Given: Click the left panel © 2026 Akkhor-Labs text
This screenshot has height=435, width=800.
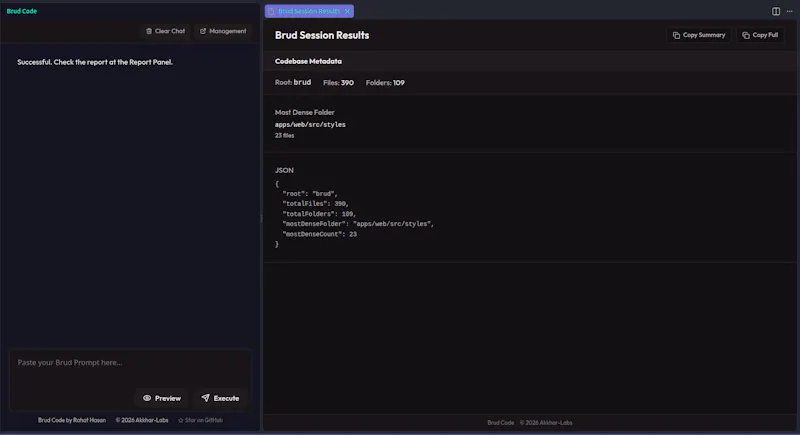Looking at the screenshot, I should tap(142, 420).
